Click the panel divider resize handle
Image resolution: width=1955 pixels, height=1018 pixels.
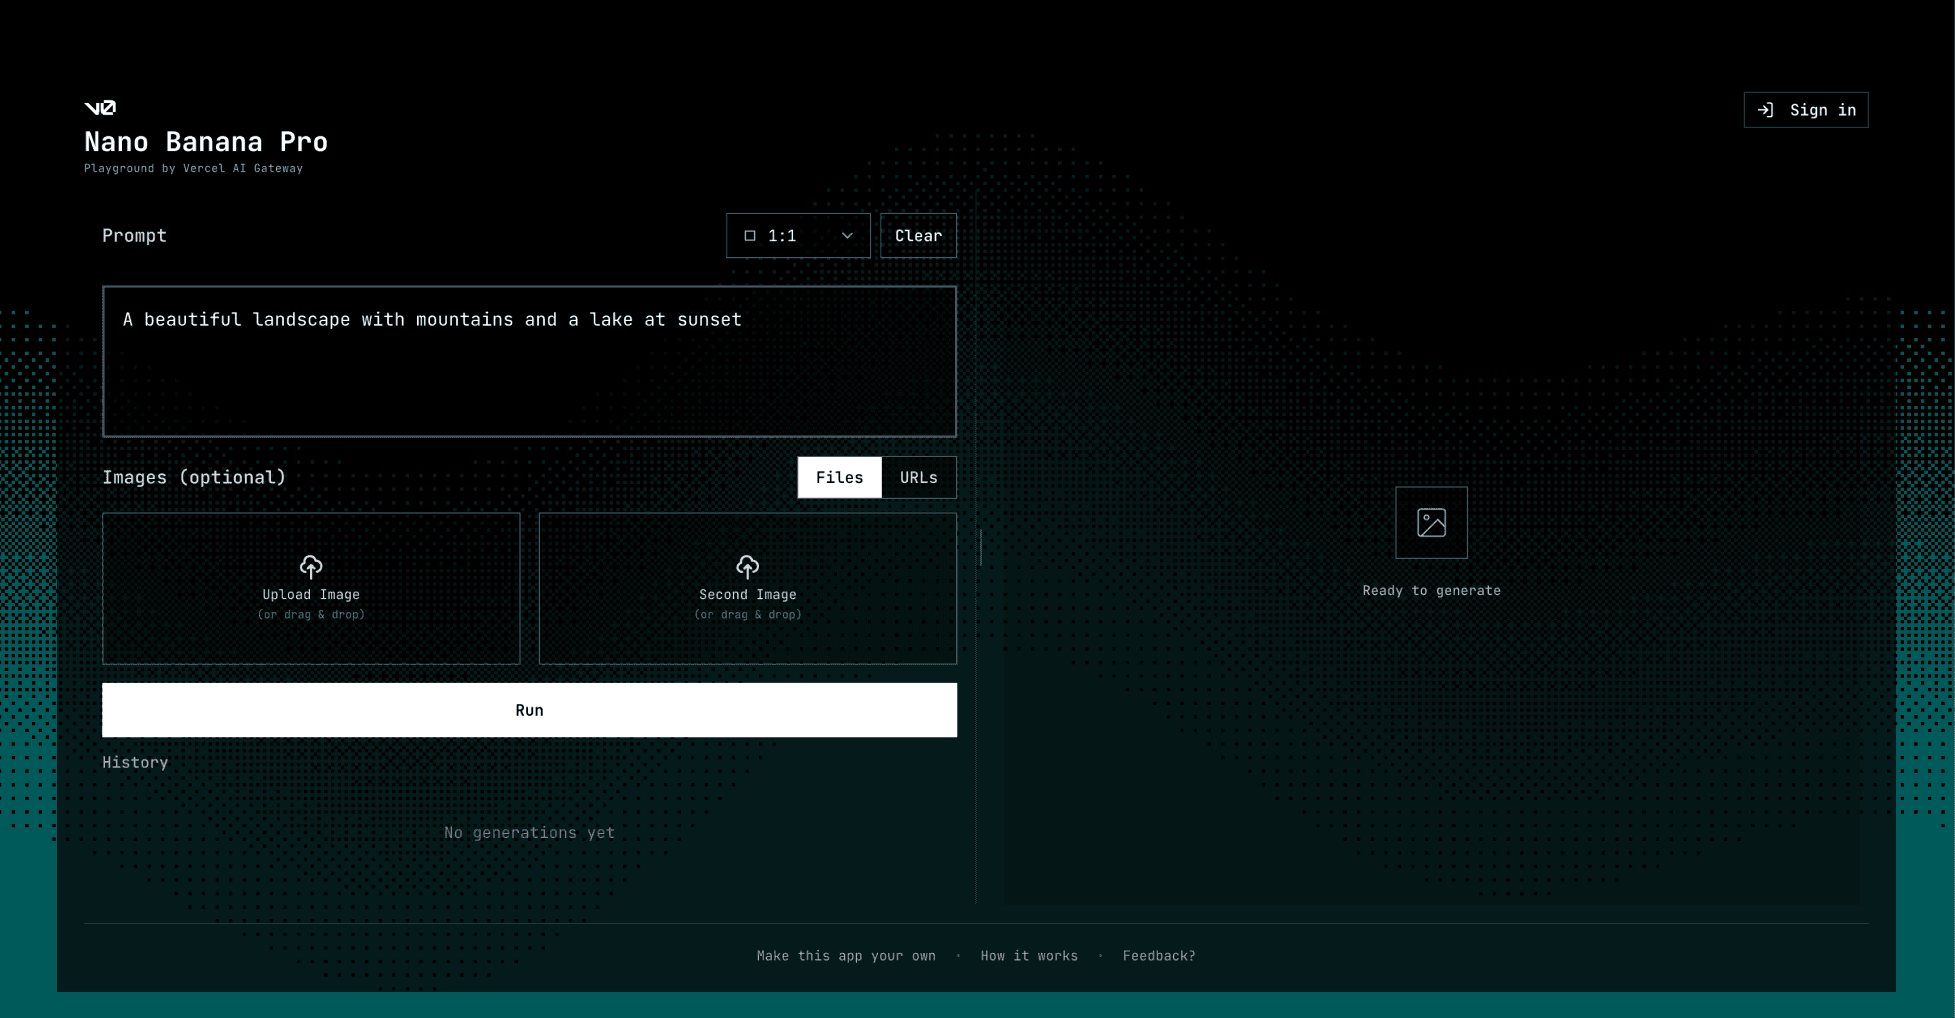(x=980, y=548)
